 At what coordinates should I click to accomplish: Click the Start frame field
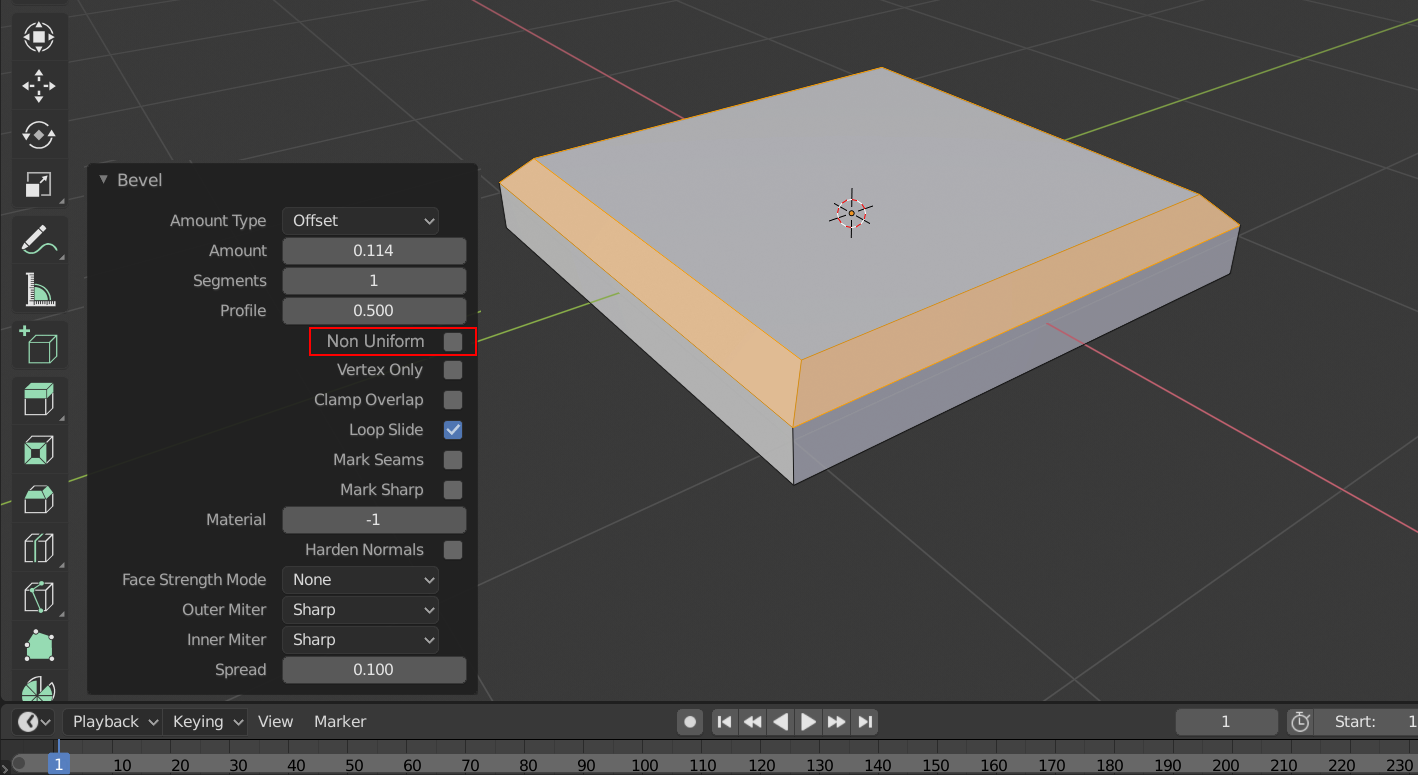coord(1368,721)
